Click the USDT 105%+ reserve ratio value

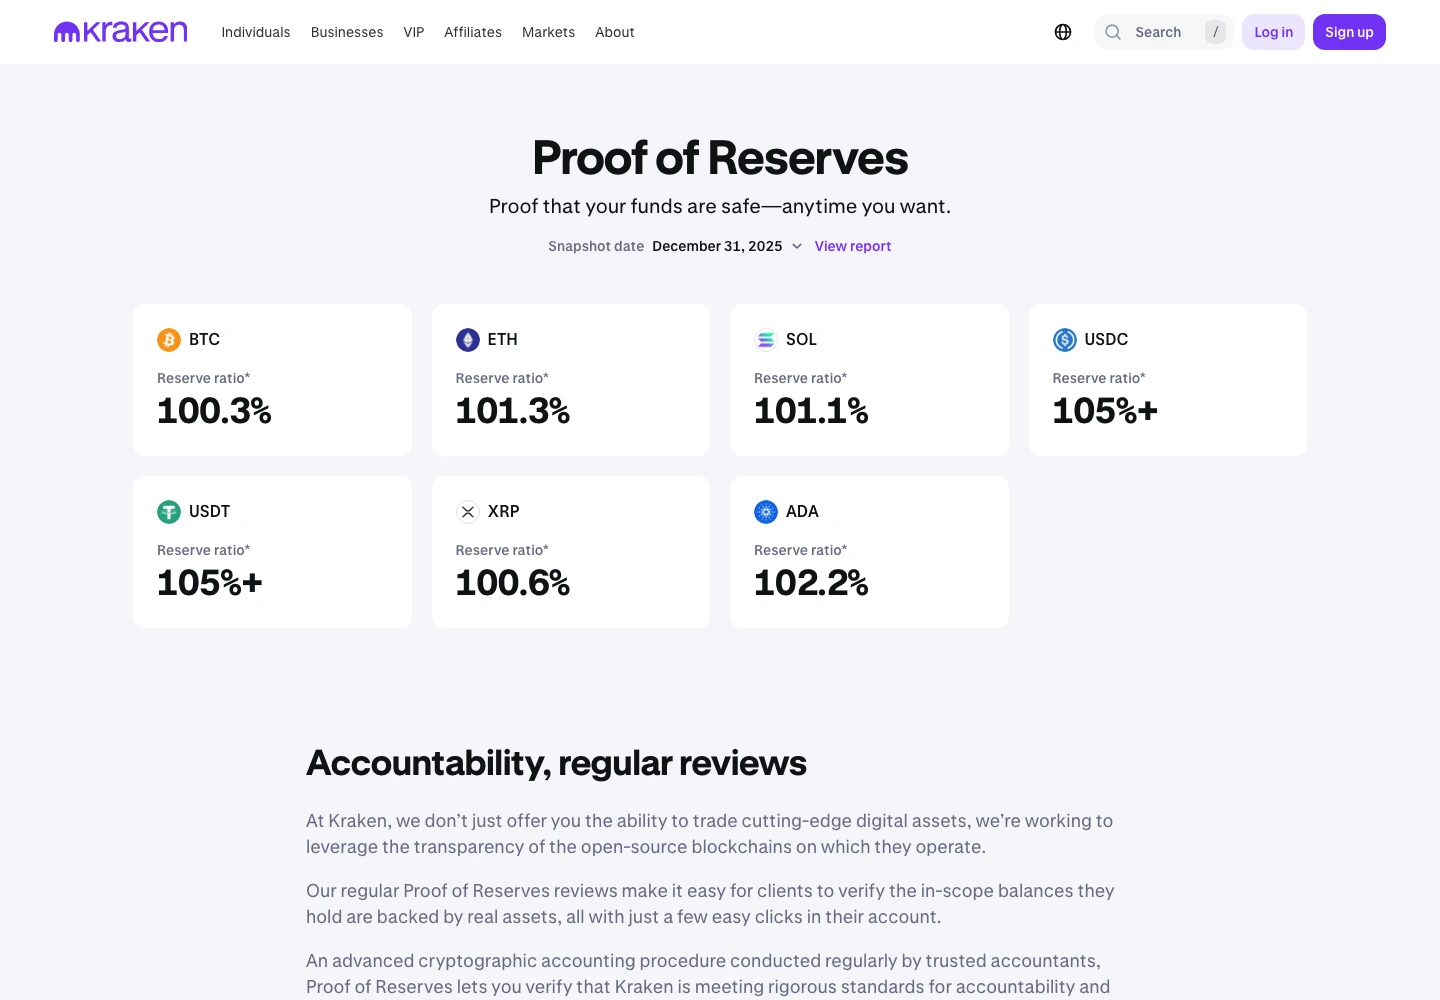coord(210,583)
